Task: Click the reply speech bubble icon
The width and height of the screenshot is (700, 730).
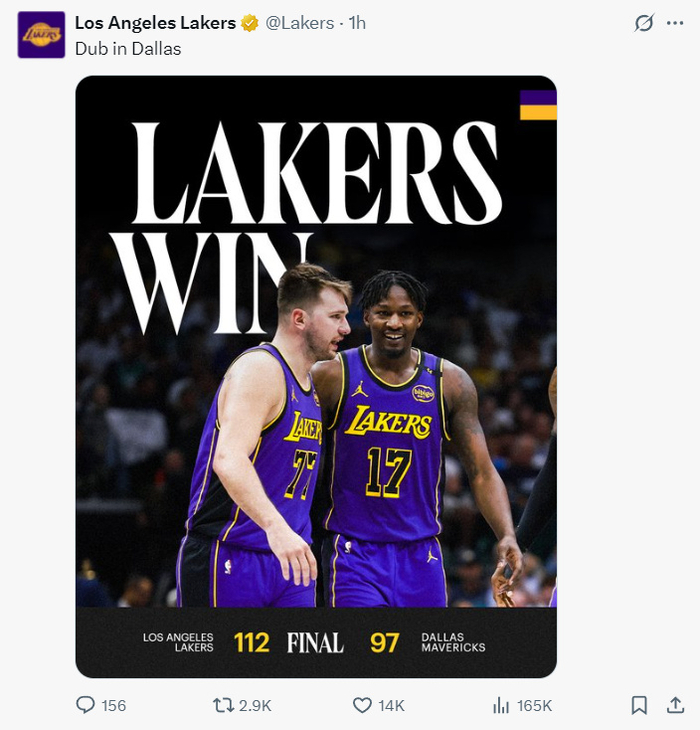Action: pos(86,705)
